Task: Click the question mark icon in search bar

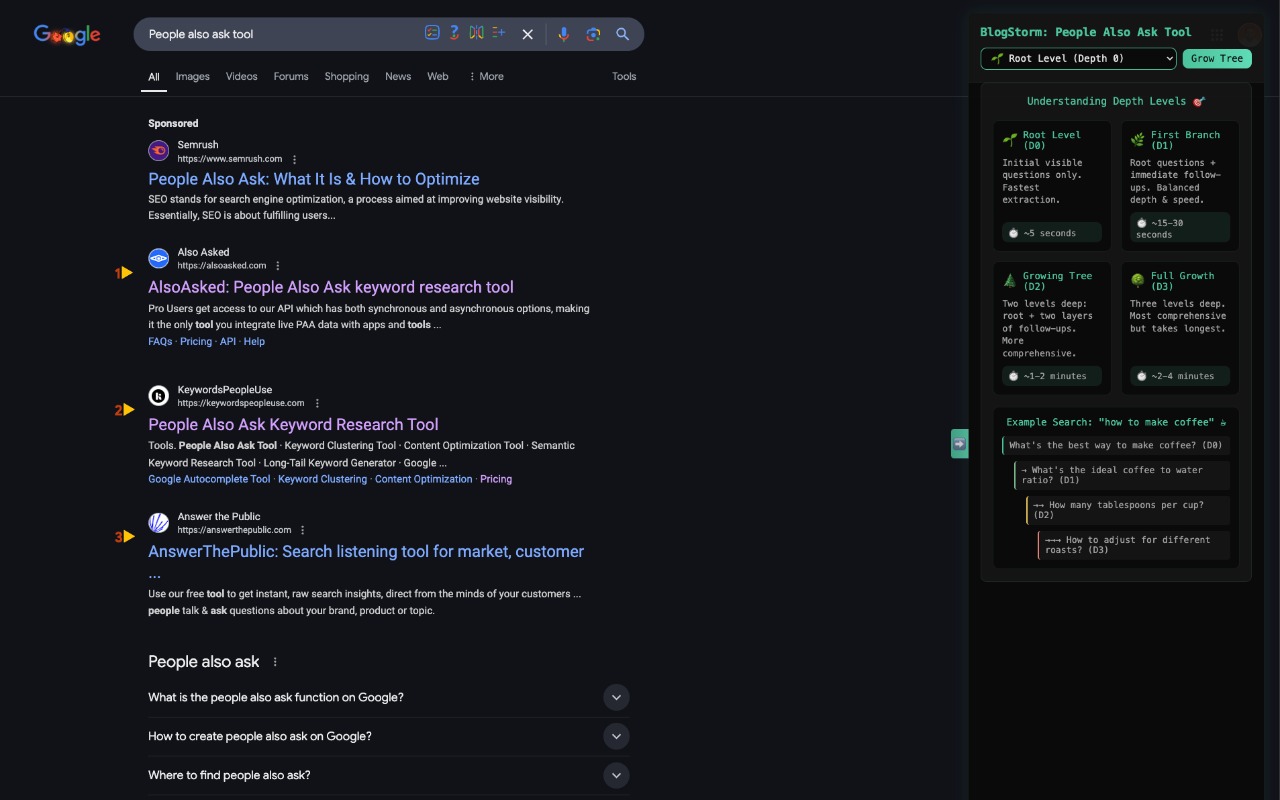Action: point(454,33)
